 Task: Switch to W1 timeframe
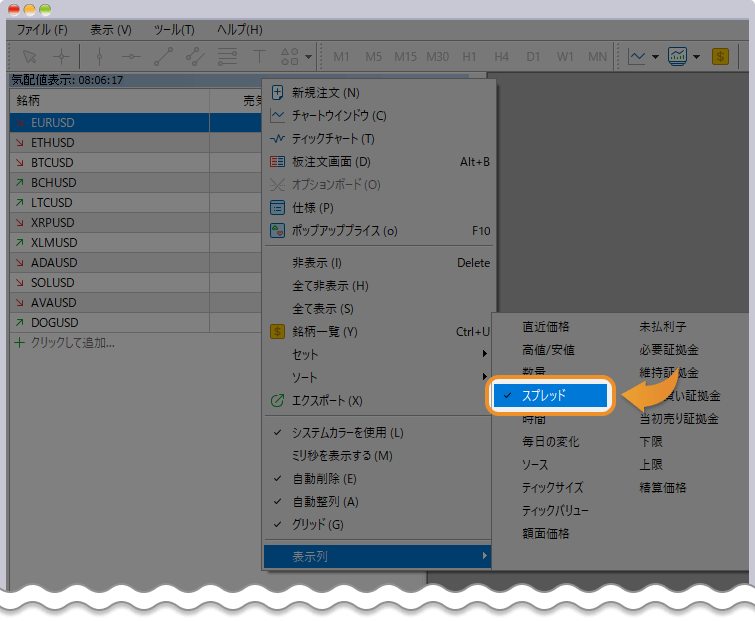(x=565, y=57)
